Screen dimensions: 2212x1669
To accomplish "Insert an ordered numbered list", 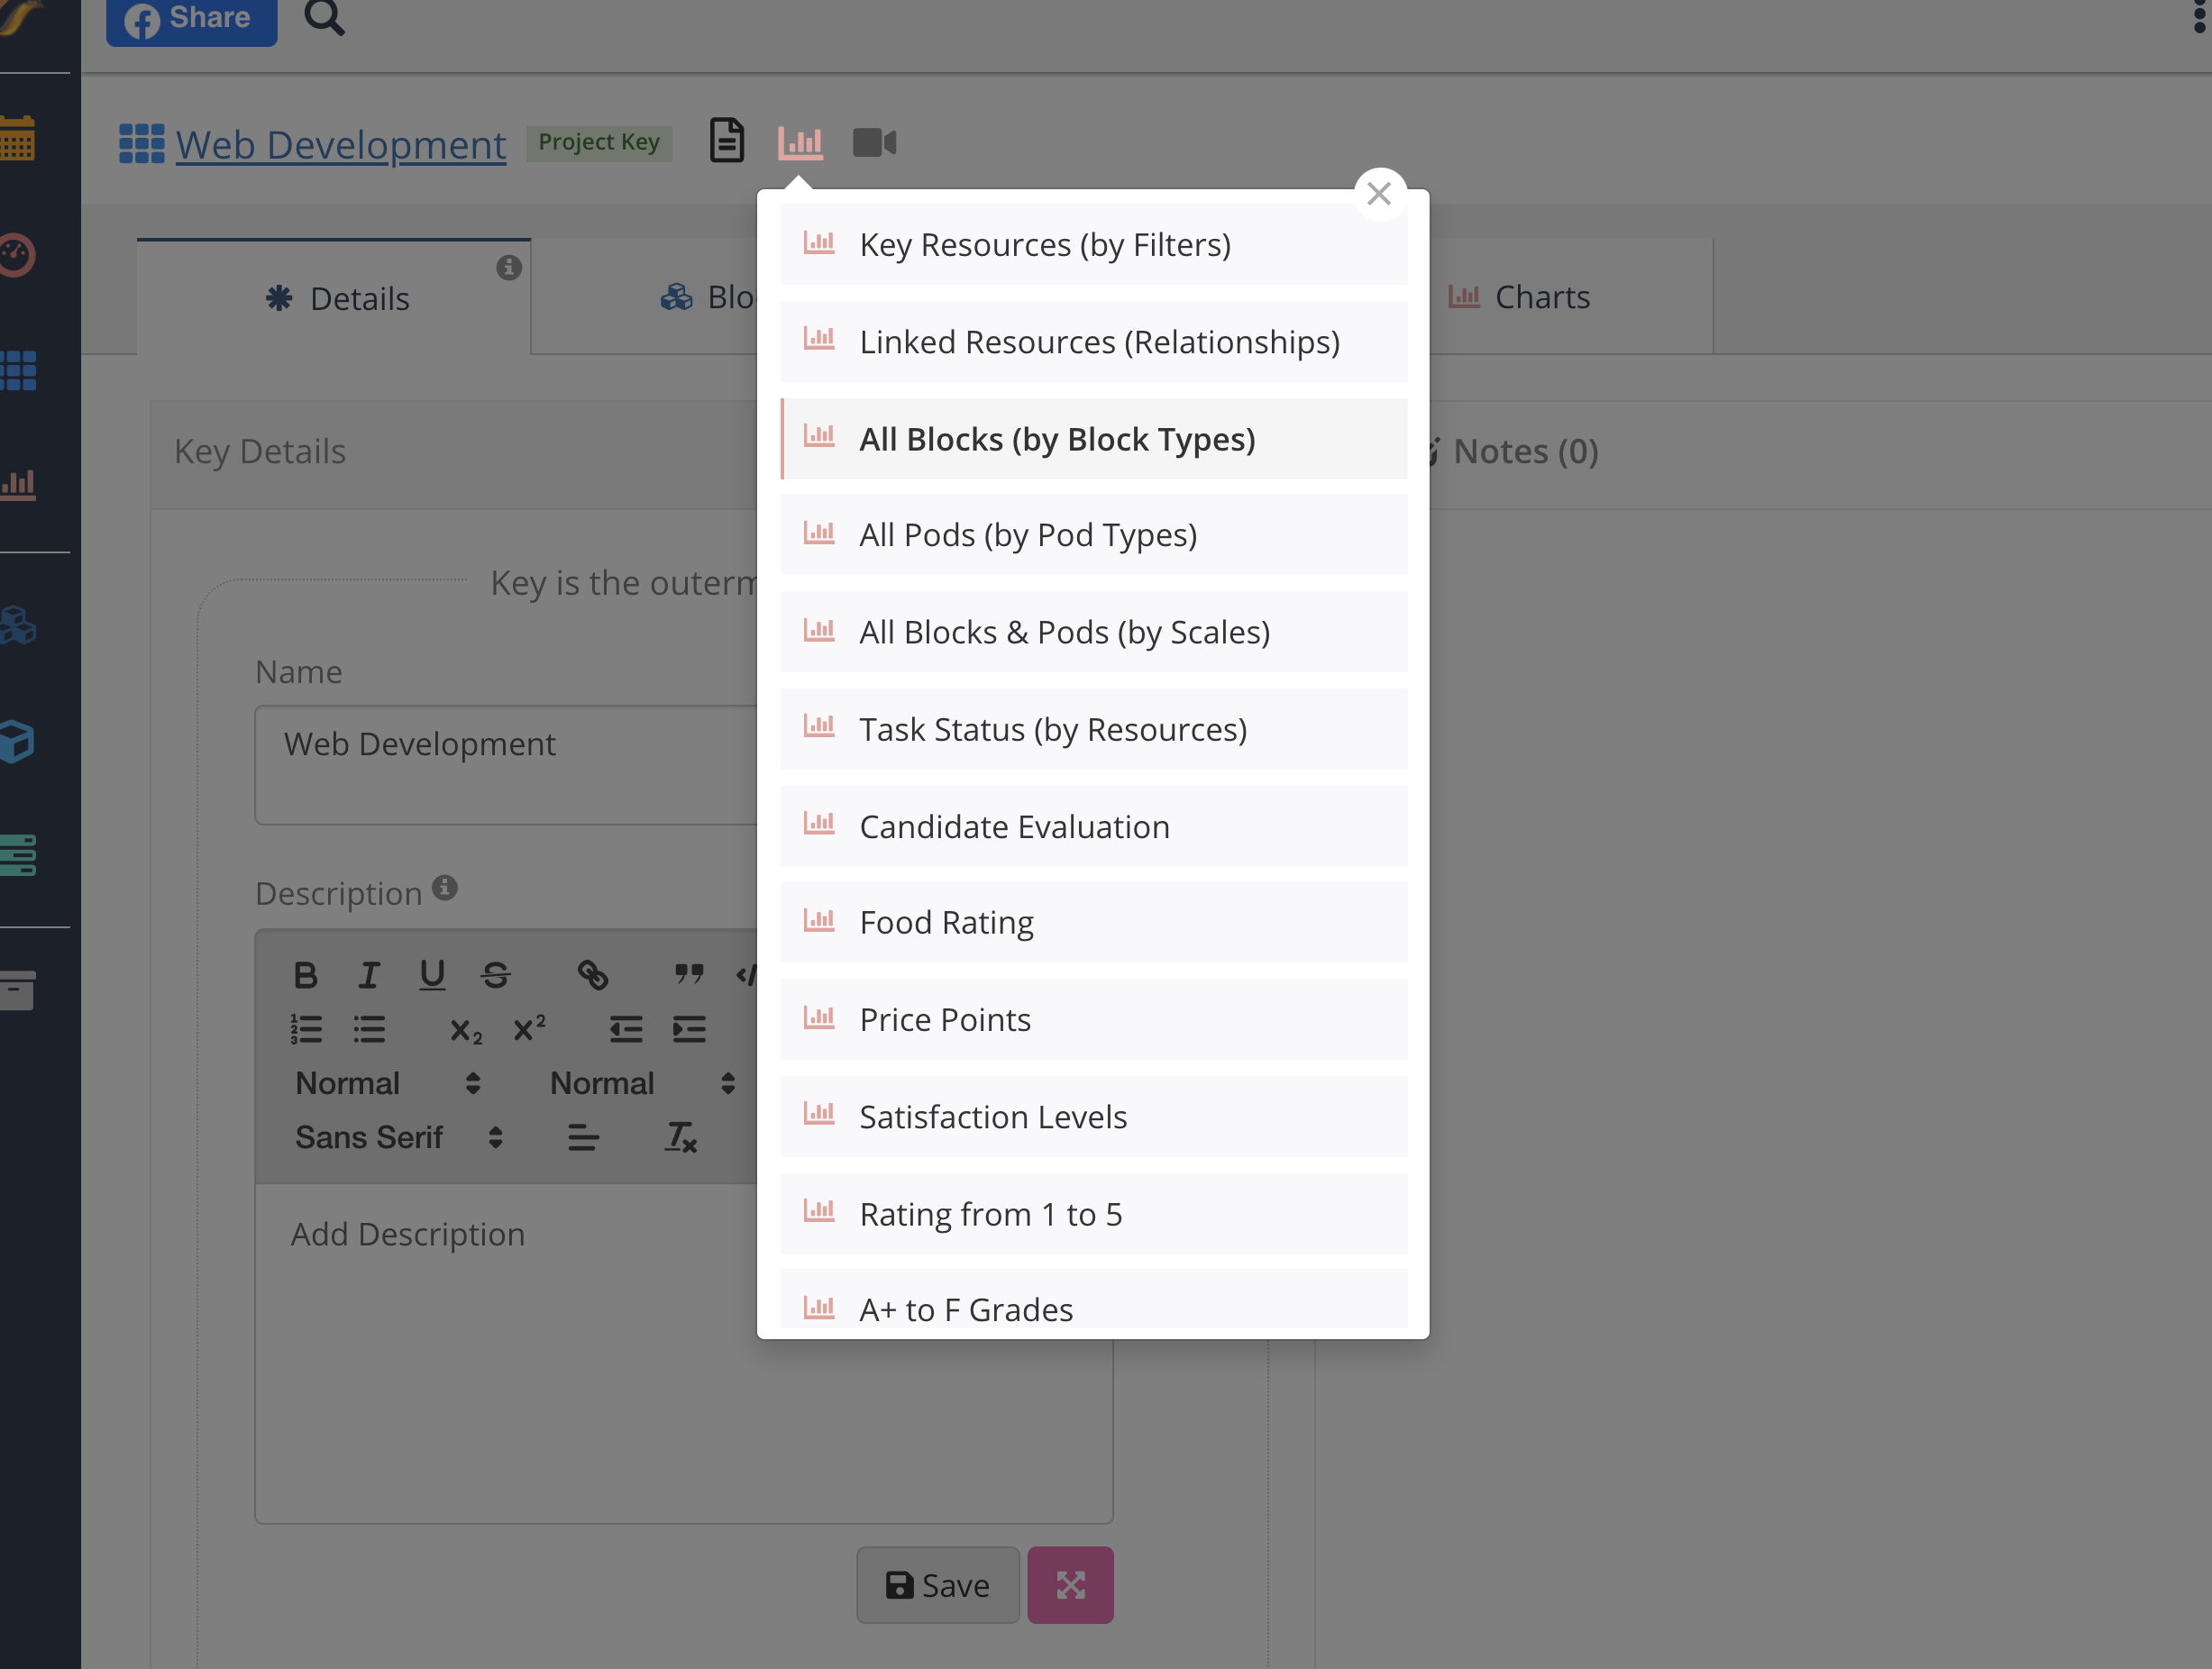I will (x=306, y=1029).
